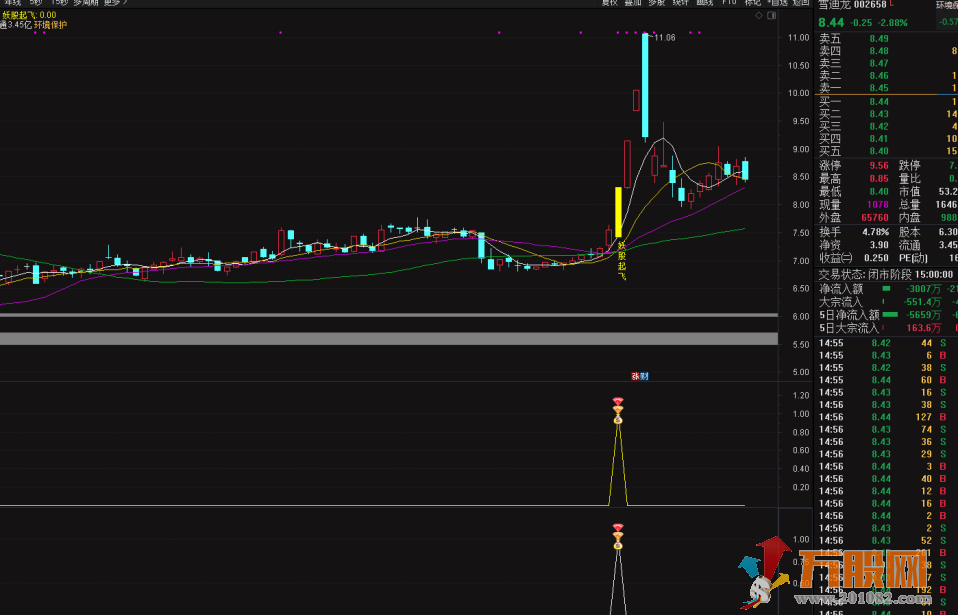Click the 换手 4.78% value

point(876,232)
